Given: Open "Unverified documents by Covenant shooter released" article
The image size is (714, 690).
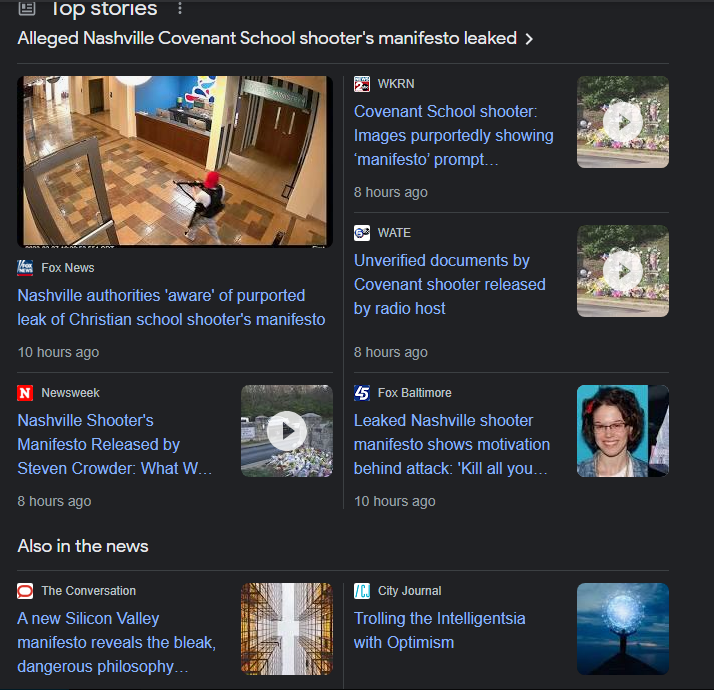Looking at the screenshot, I should 450,284.
